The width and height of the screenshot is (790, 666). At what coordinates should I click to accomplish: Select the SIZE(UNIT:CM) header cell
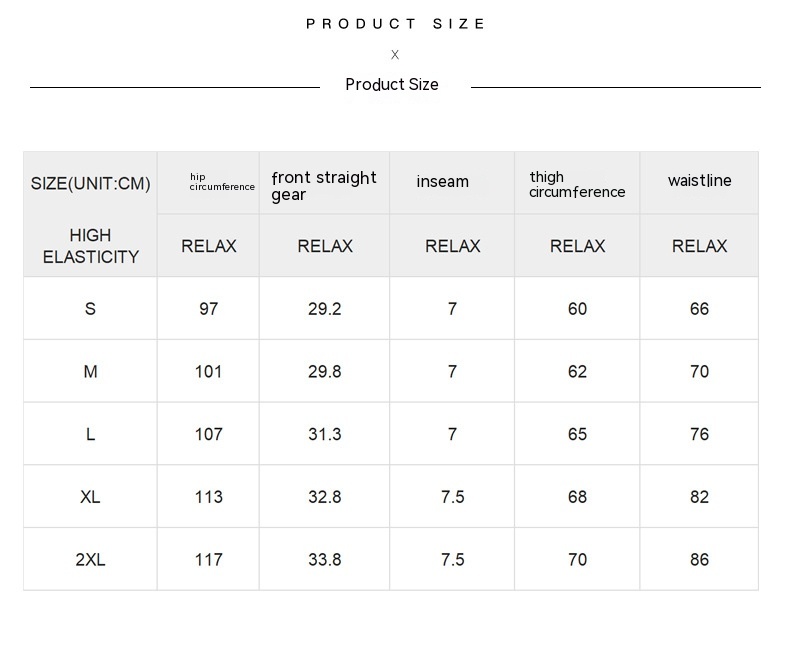pyautogui.click(x=90, y=183)
